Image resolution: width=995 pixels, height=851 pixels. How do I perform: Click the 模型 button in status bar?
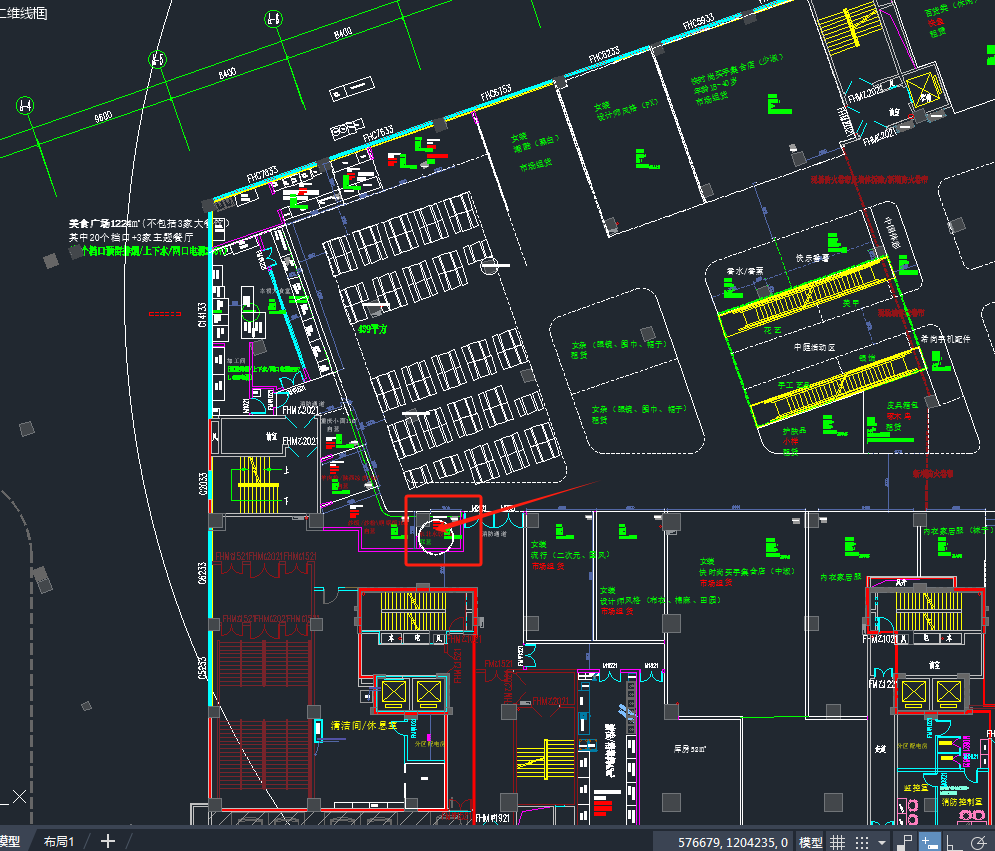pyautogui.click(x=811, y=842)
